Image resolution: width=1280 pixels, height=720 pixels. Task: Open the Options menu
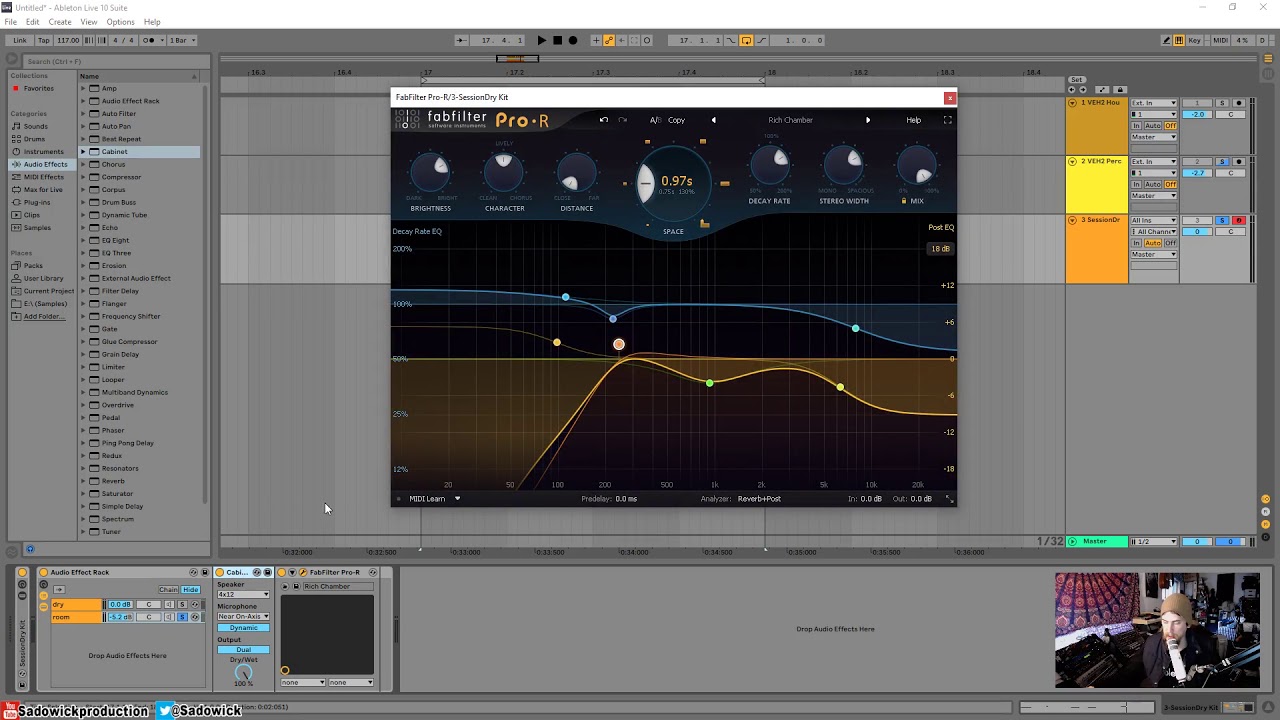120,22
